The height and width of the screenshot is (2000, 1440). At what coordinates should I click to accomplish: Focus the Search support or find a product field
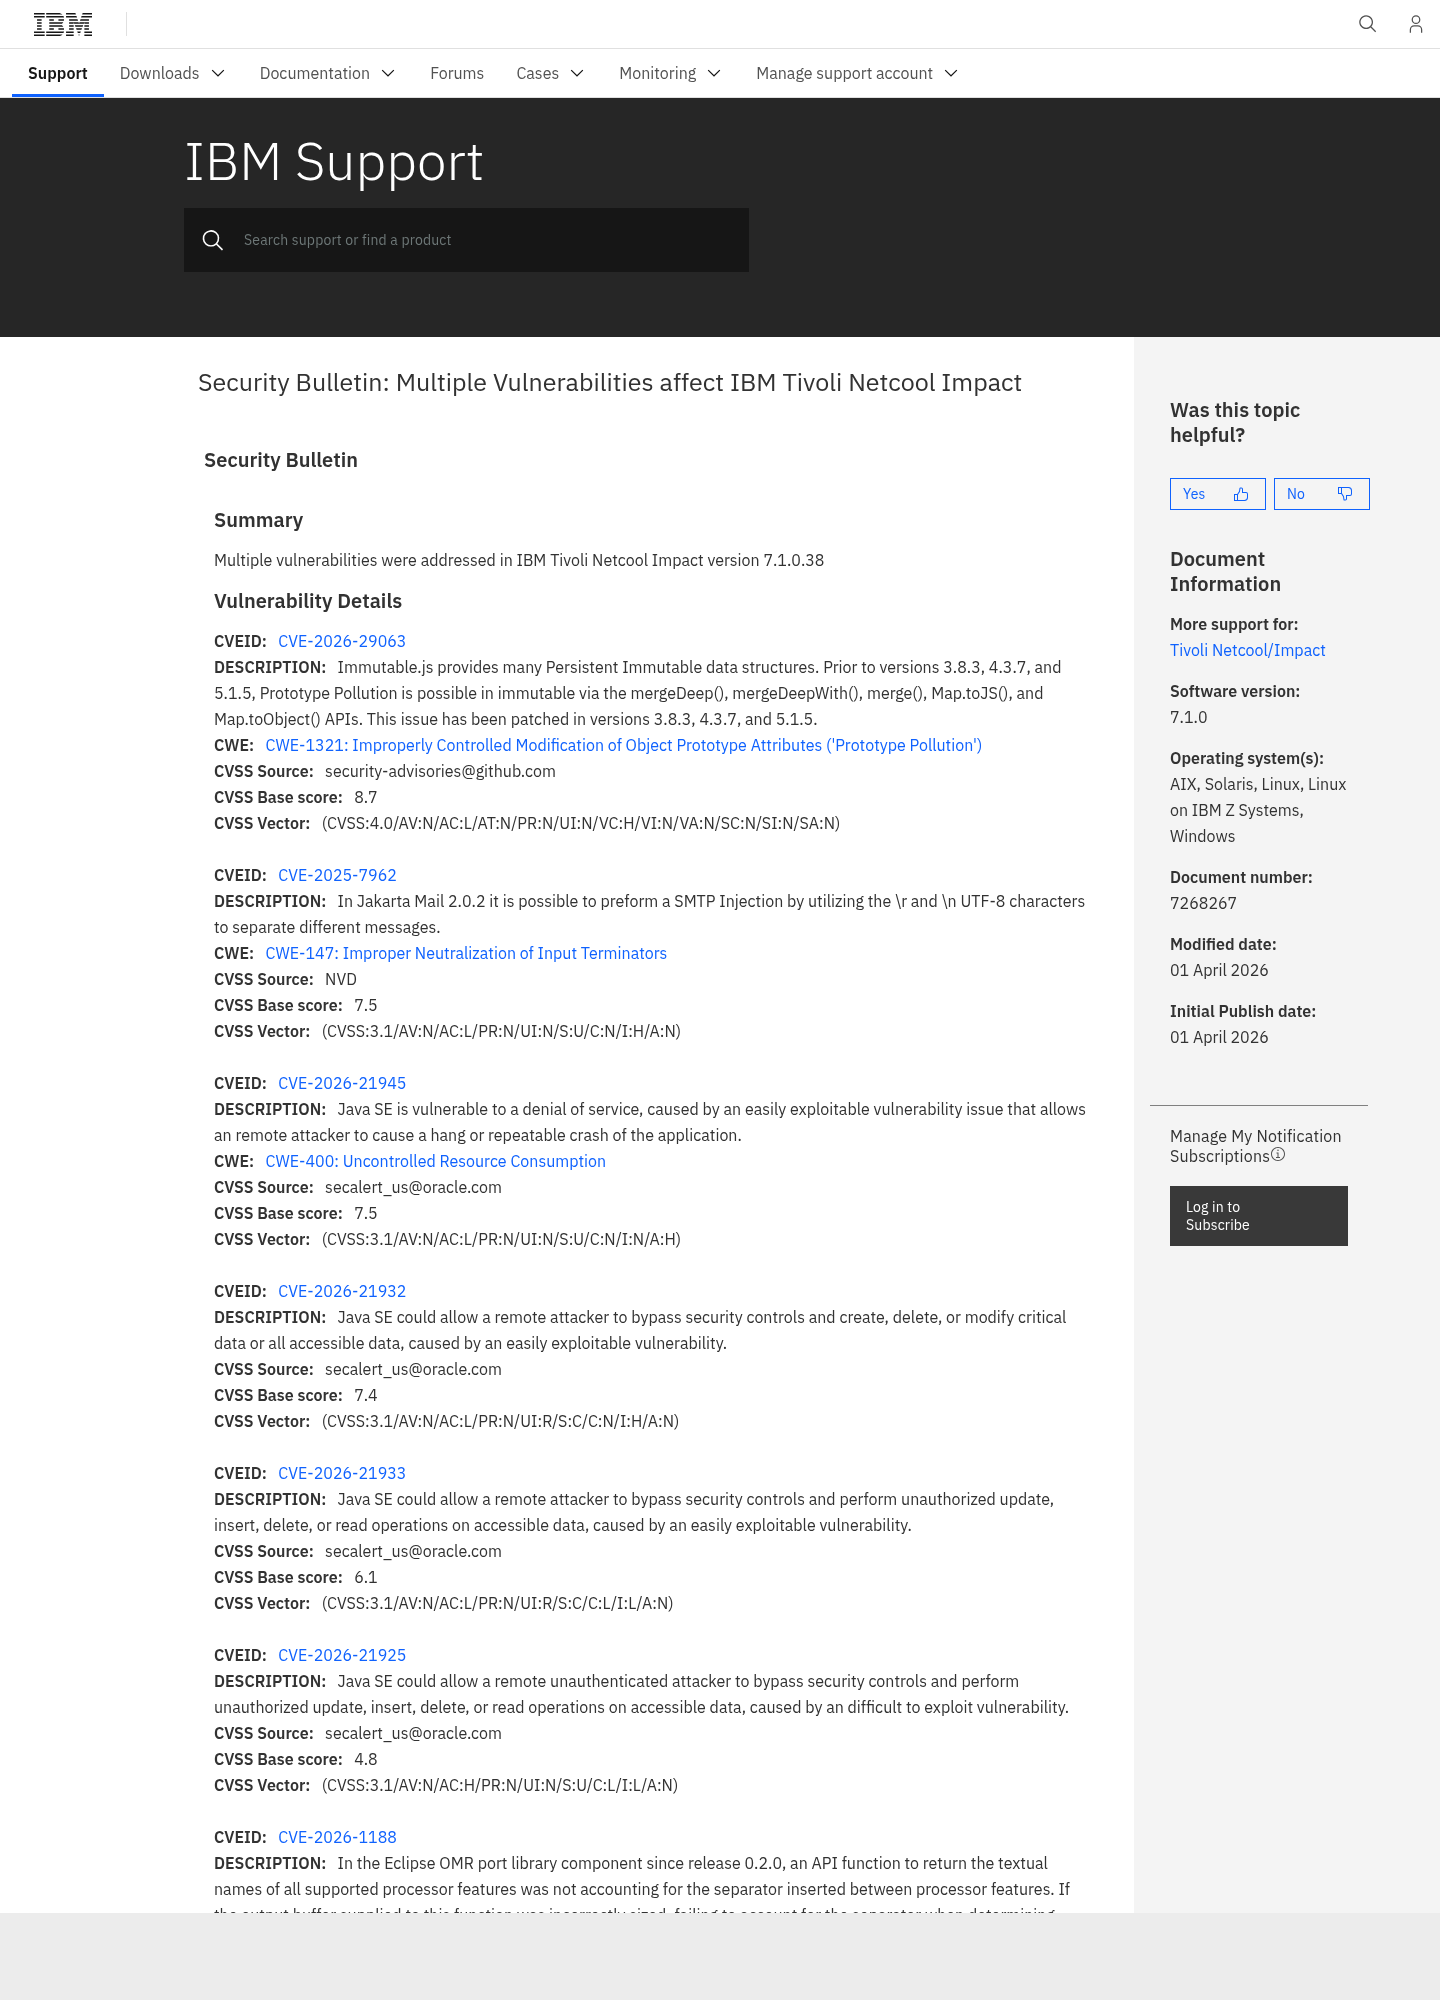[x=466, y=240]
